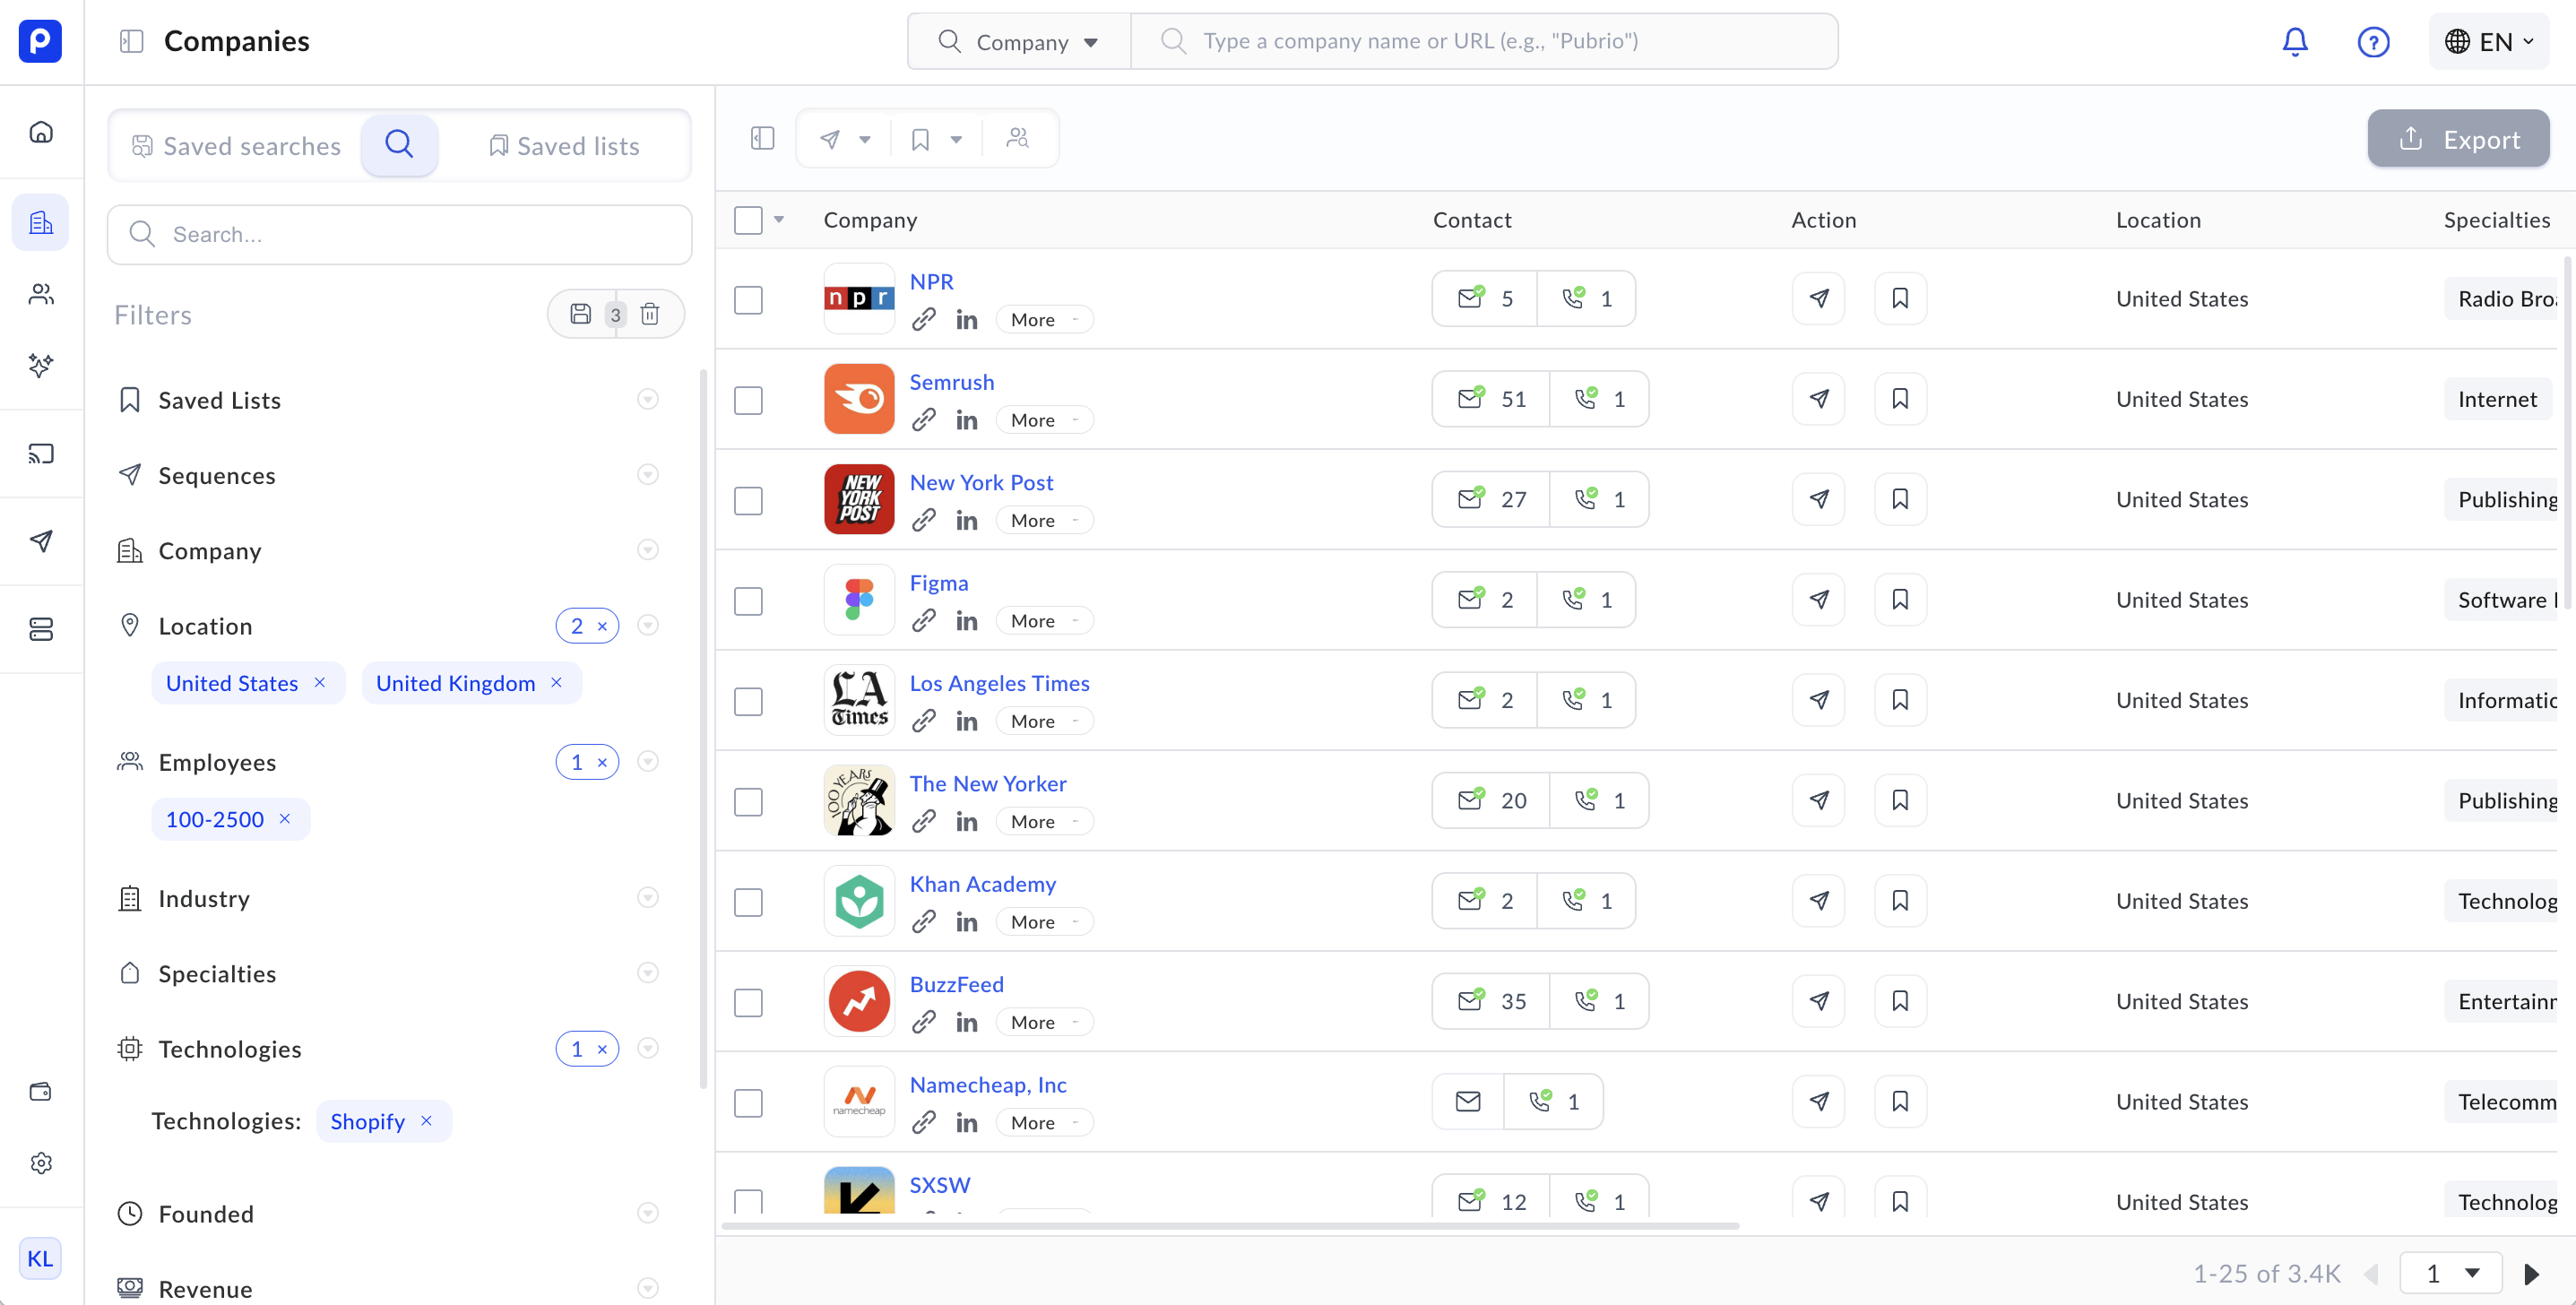Clear all filters with the trash icon

[x=650, y=314]
